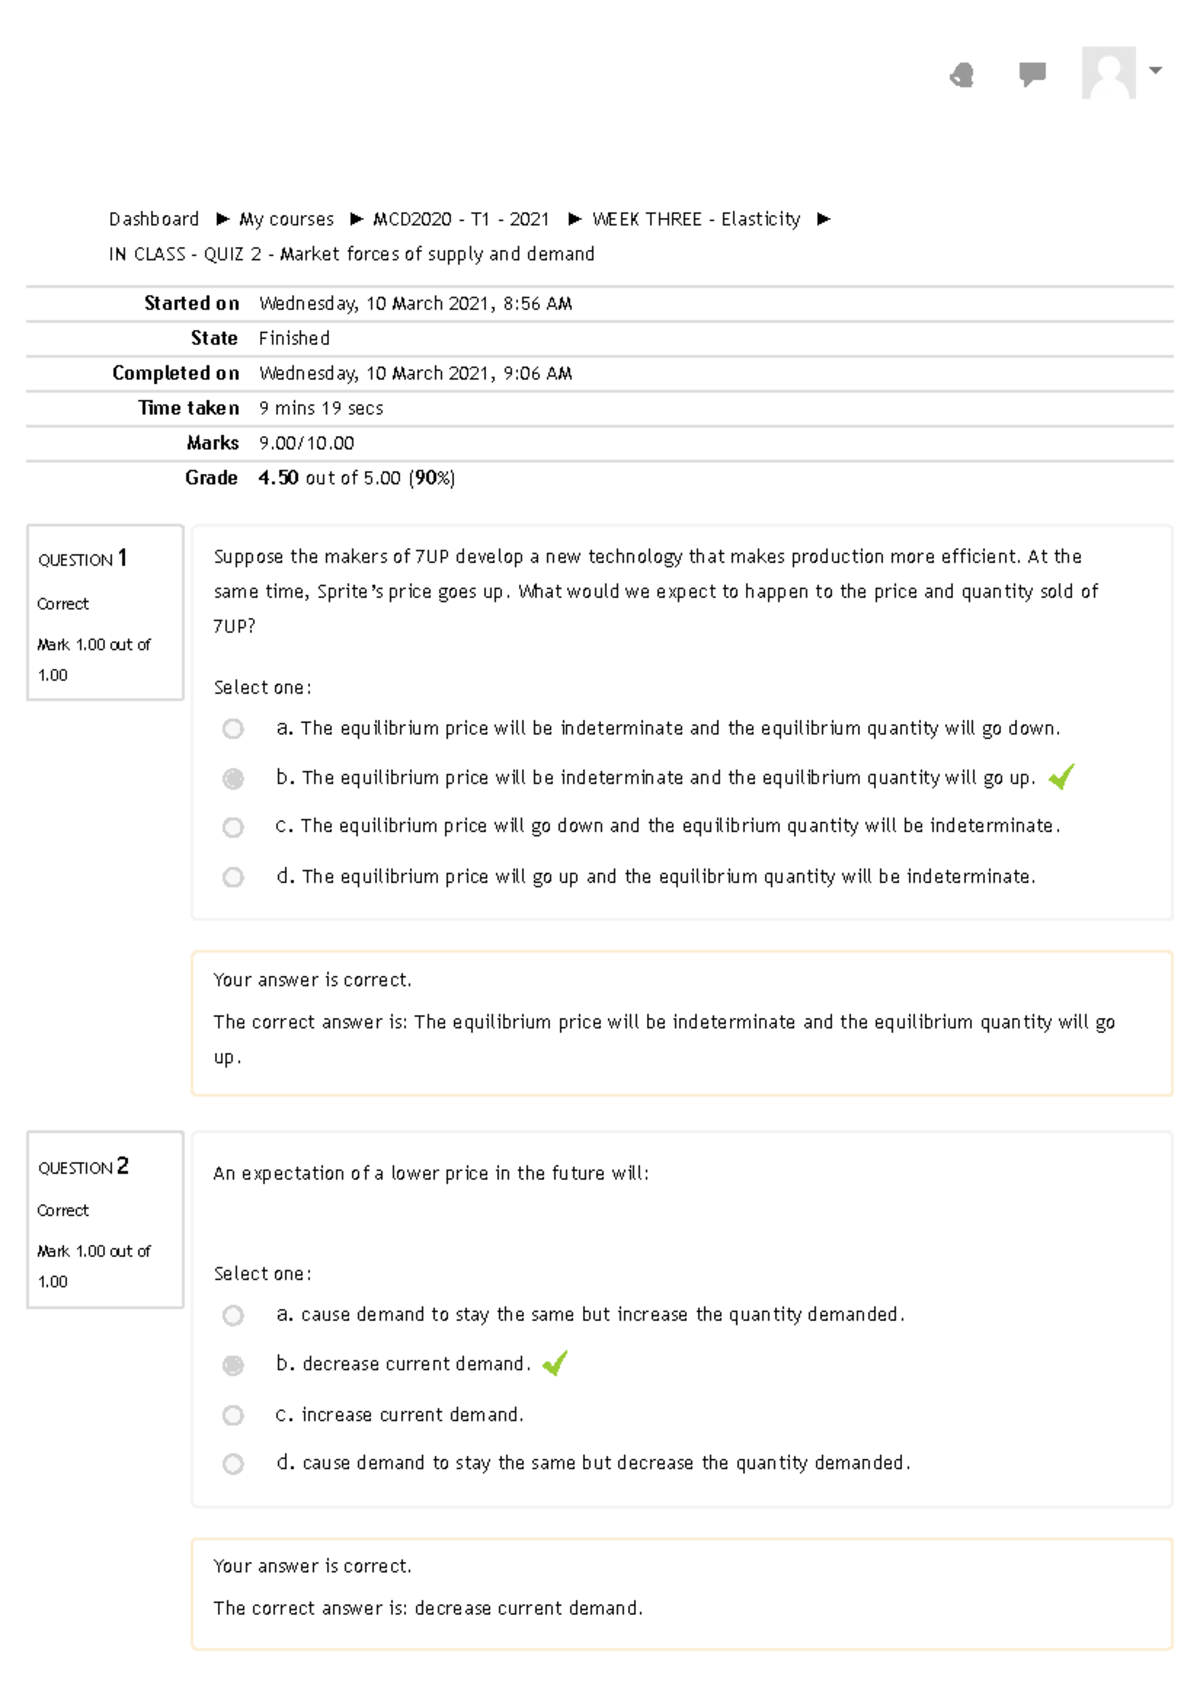Select option d 'equilibrium price will go up'
Screen dimensions: 1200x1699
coord(234,877)
